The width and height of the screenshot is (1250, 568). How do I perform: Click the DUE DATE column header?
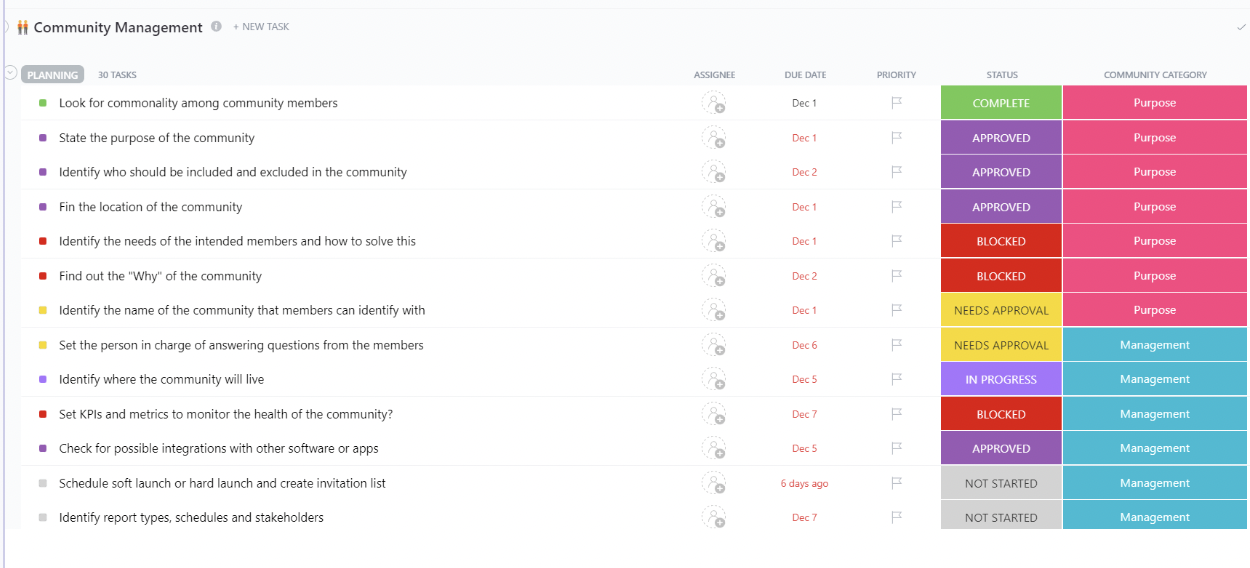pos(805,75)
